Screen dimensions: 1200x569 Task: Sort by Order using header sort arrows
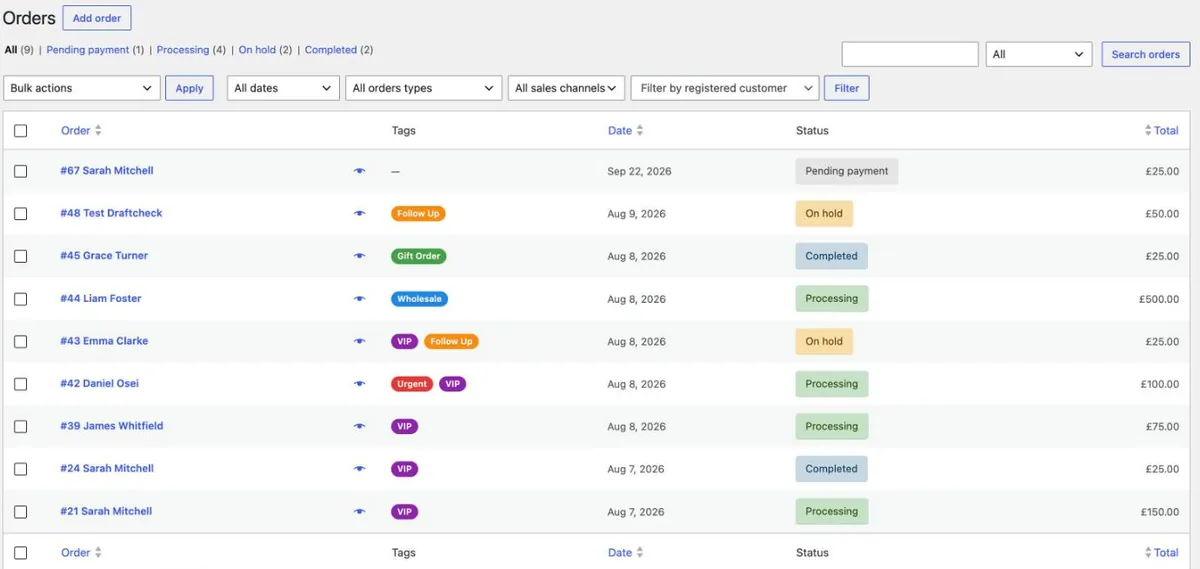98,131
